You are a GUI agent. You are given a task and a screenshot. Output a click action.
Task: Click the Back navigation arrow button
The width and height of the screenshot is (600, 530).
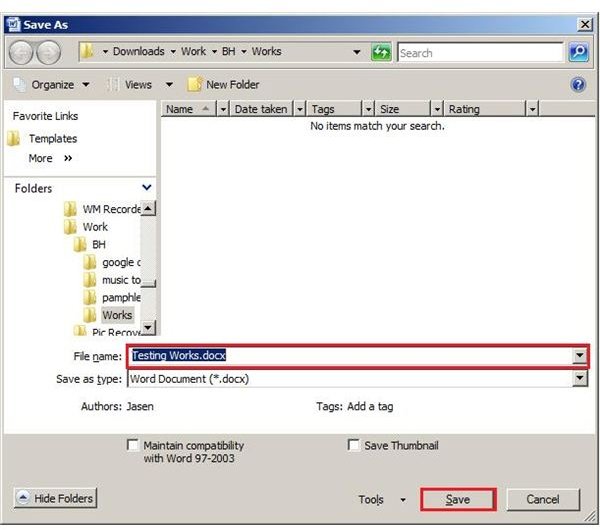[x=21, y=52]
